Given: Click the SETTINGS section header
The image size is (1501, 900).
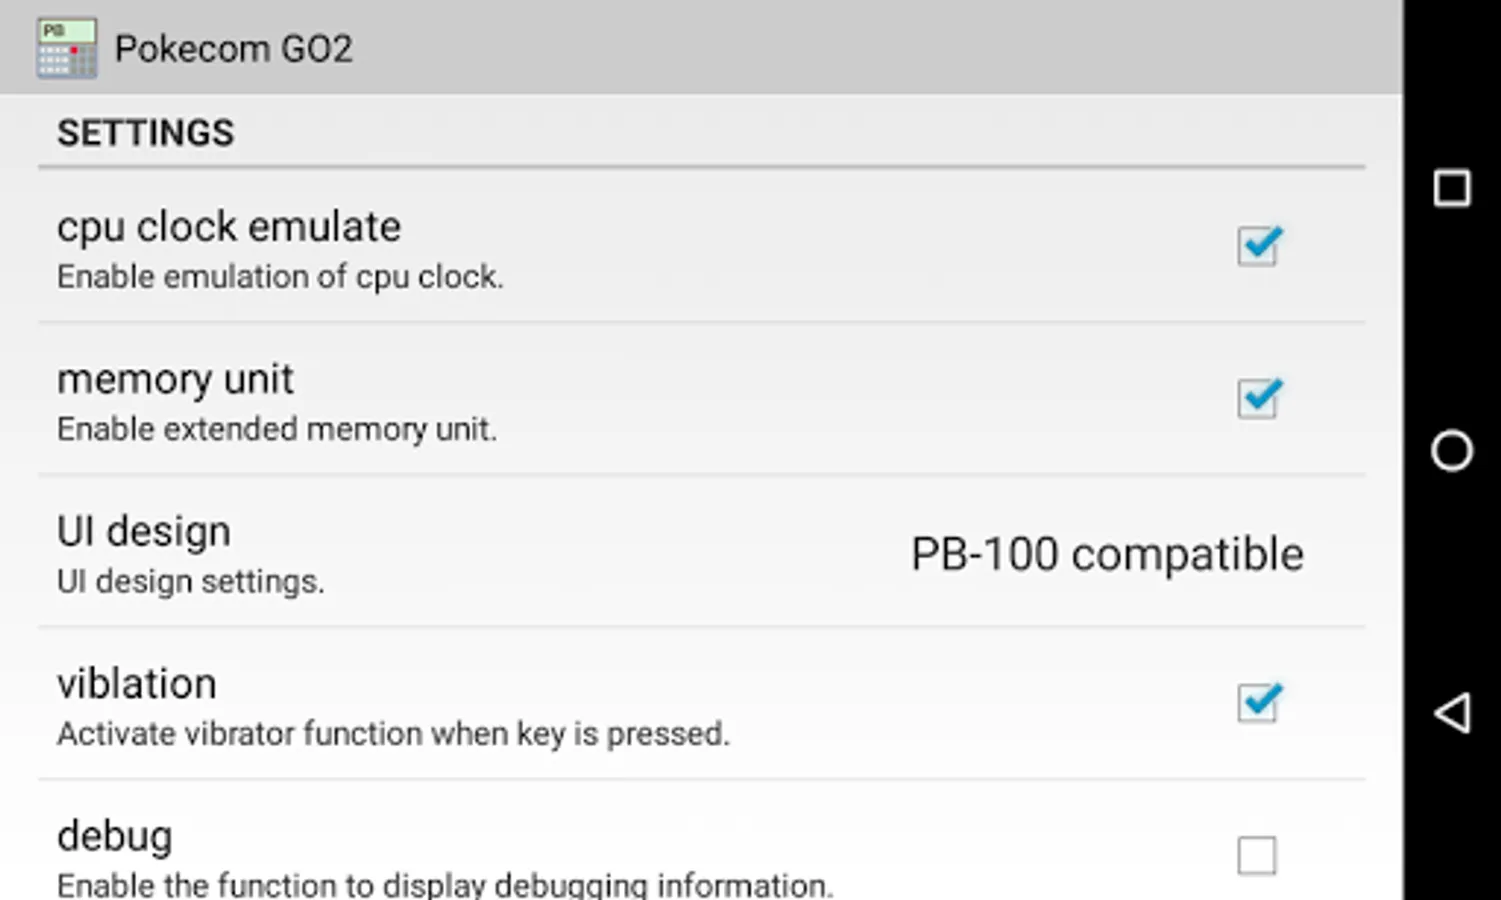Looking at the screenshot, I should point(145,133).
